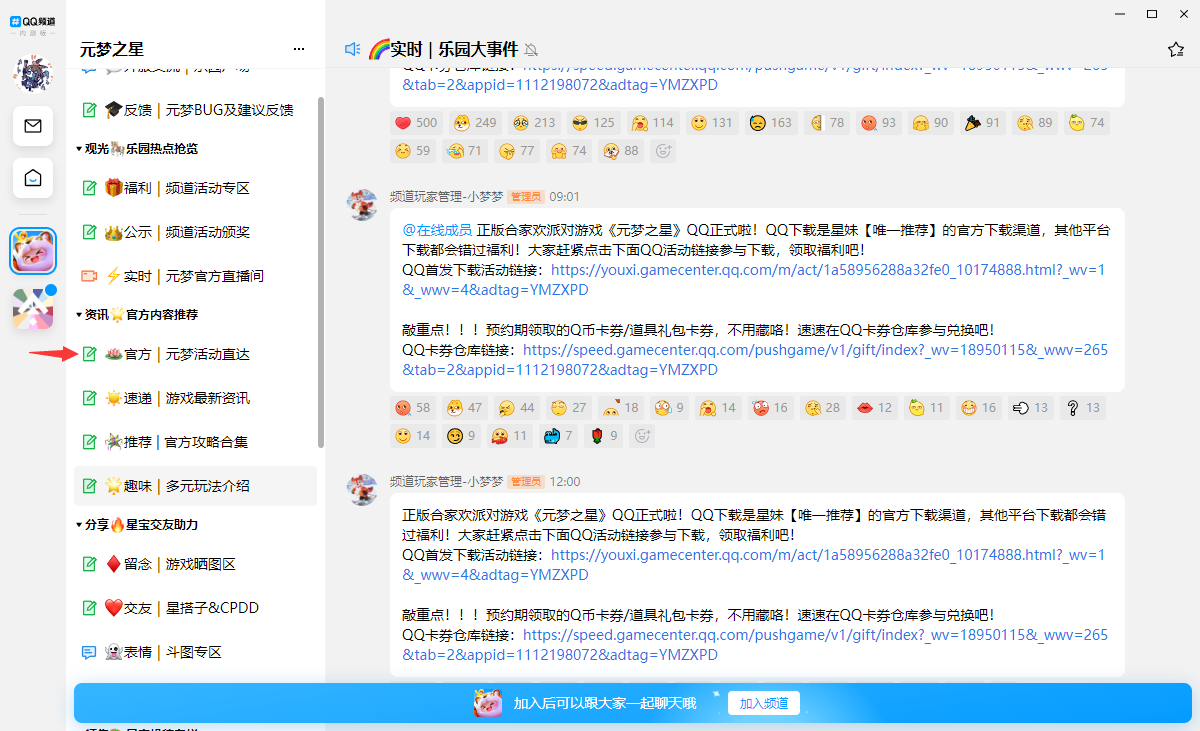Screen dimensions: 1200x731
Task: Click the question mark reaction with 13
Action: click(1083, 408)
